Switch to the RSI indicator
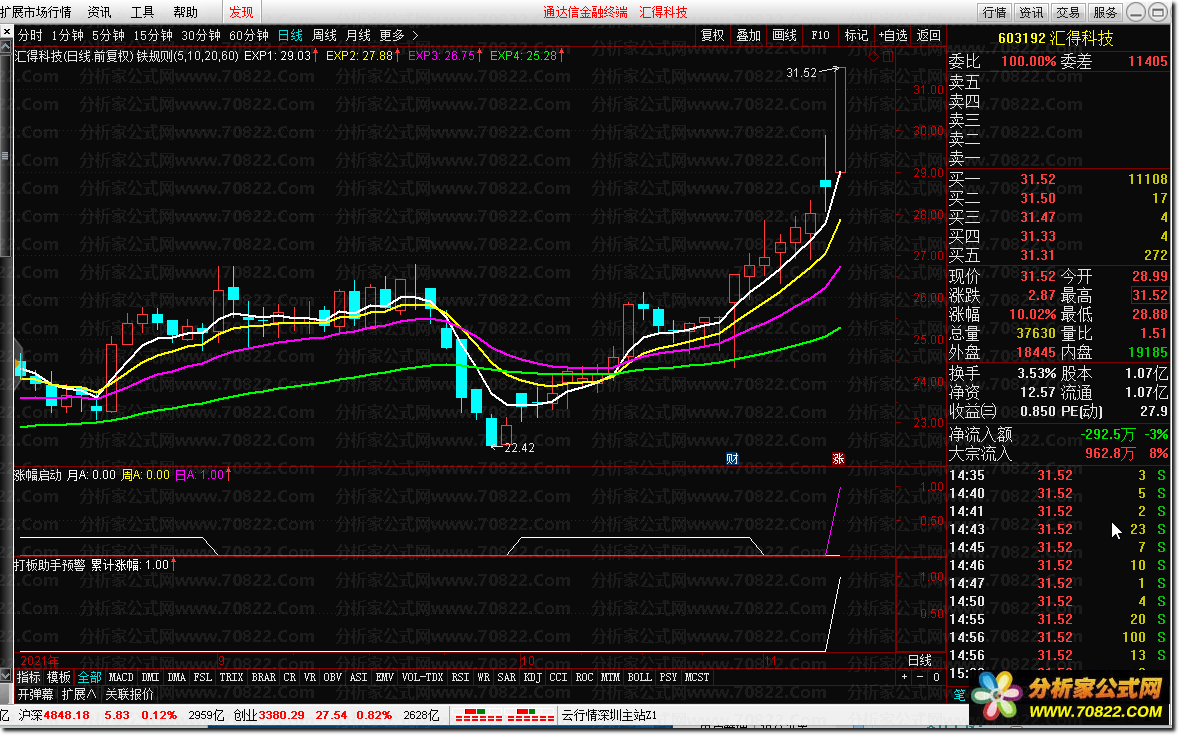 coord(460,677)
